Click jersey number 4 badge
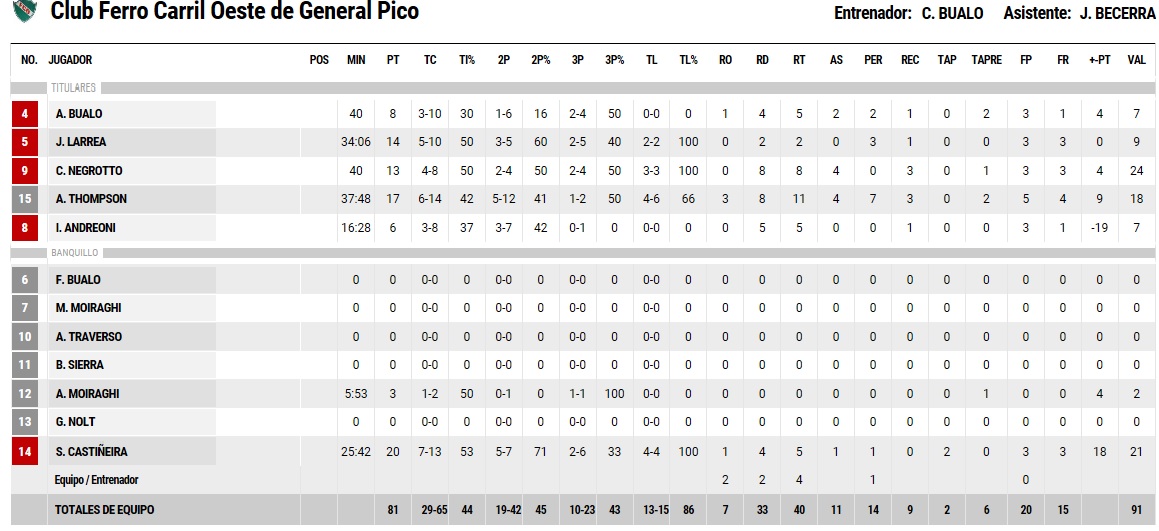Image resolution: width=1159 pixels, height=531 pixels. pos(25,114)
